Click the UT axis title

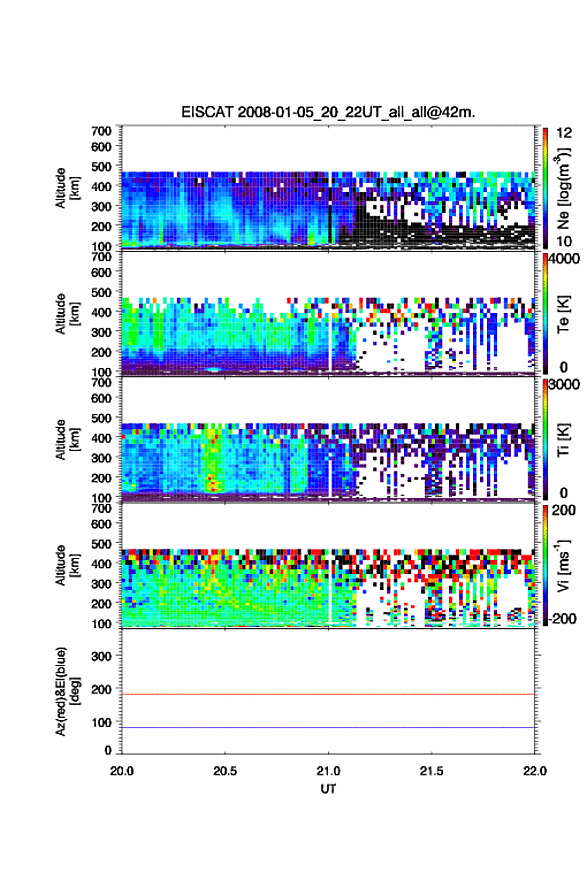[328, 789]
